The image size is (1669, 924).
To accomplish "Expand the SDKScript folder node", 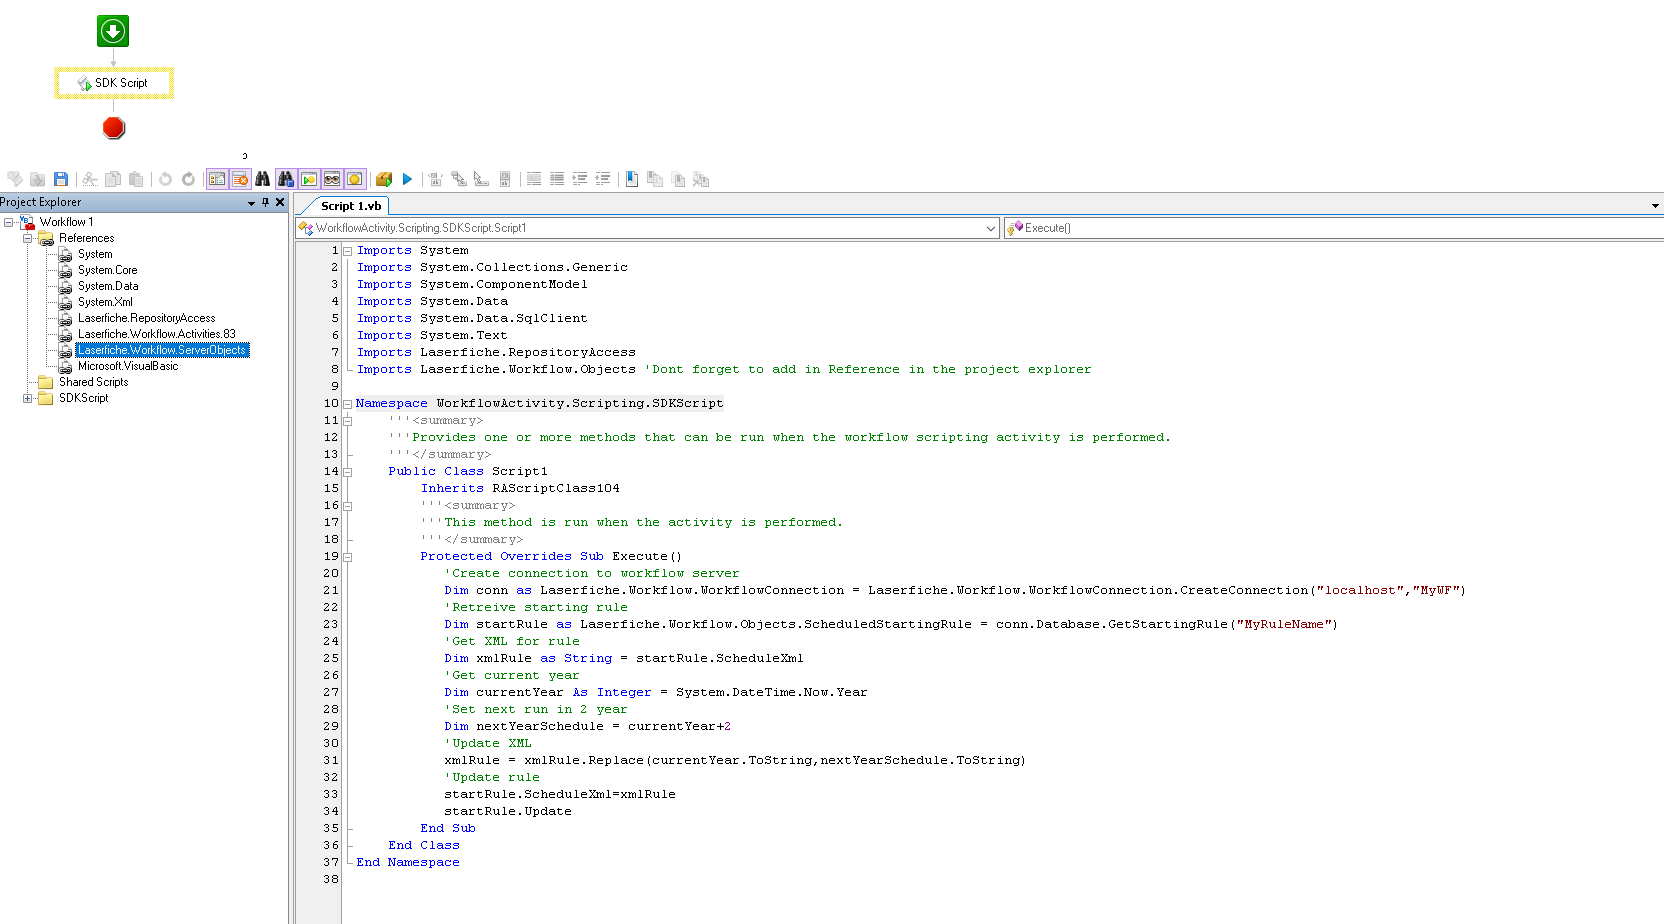I will point(28,398).
